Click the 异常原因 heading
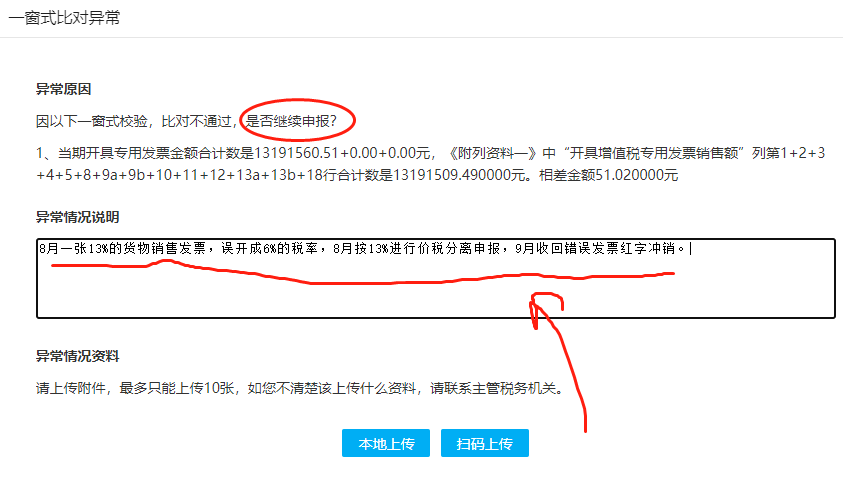The height and width of the screenshot is (484, 843). pos(63,89)
